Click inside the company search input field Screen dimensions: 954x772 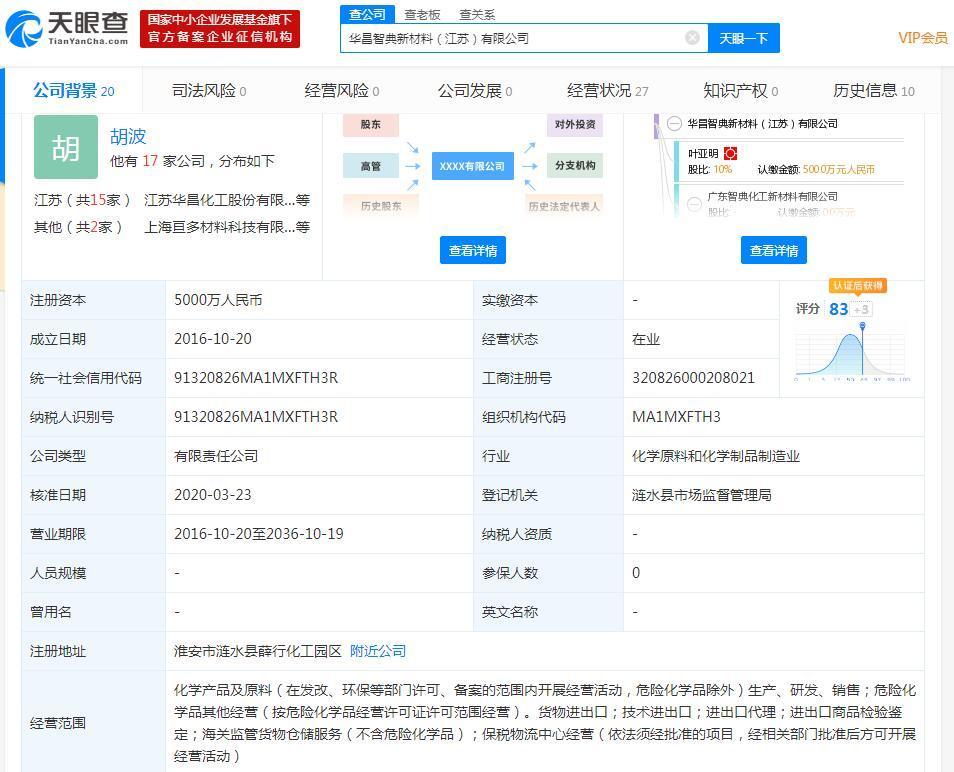pos(500,37)
